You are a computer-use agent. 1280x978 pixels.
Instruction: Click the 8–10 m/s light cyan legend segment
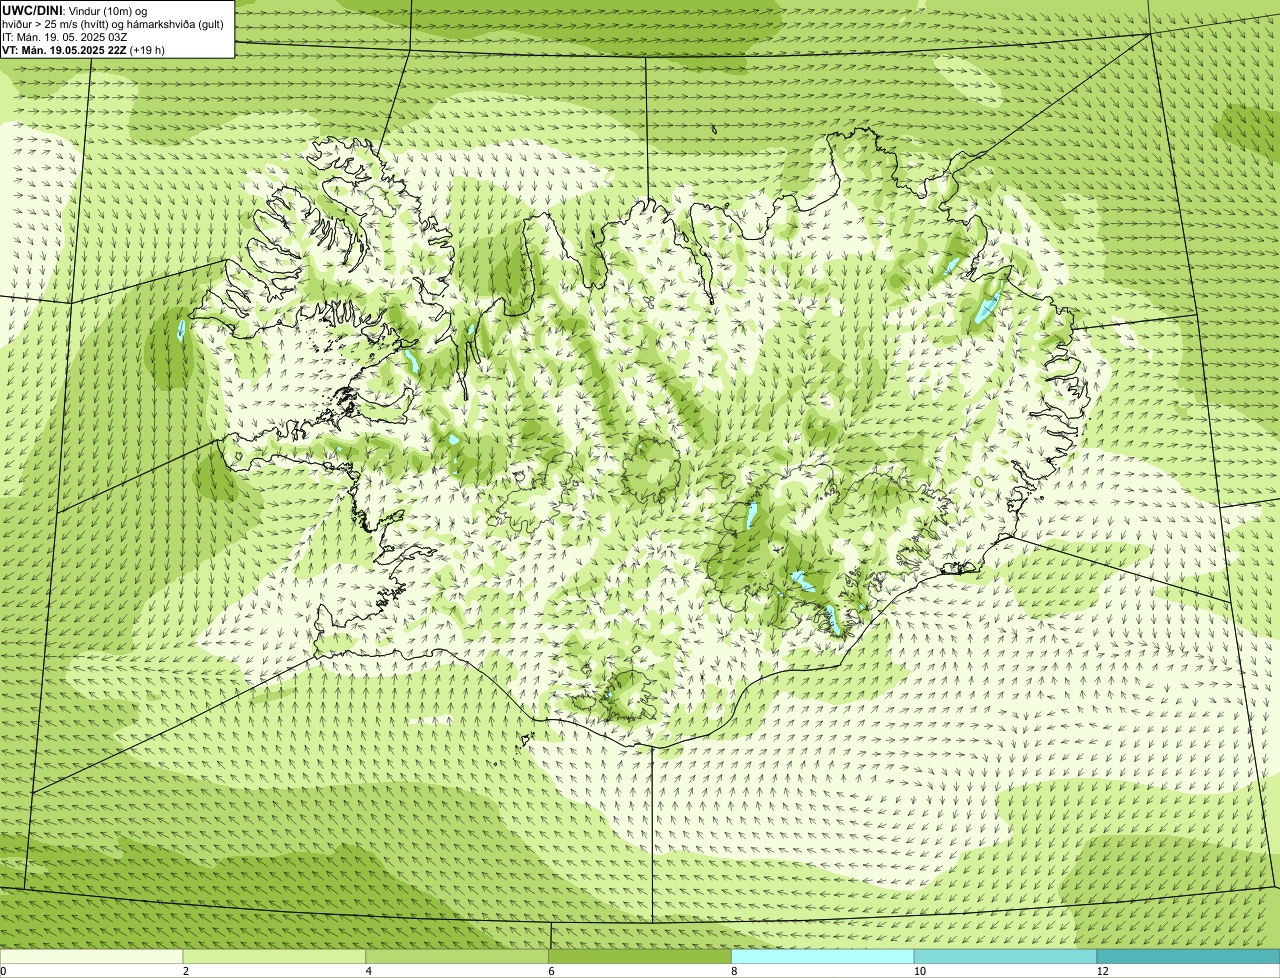click(823, 957)
